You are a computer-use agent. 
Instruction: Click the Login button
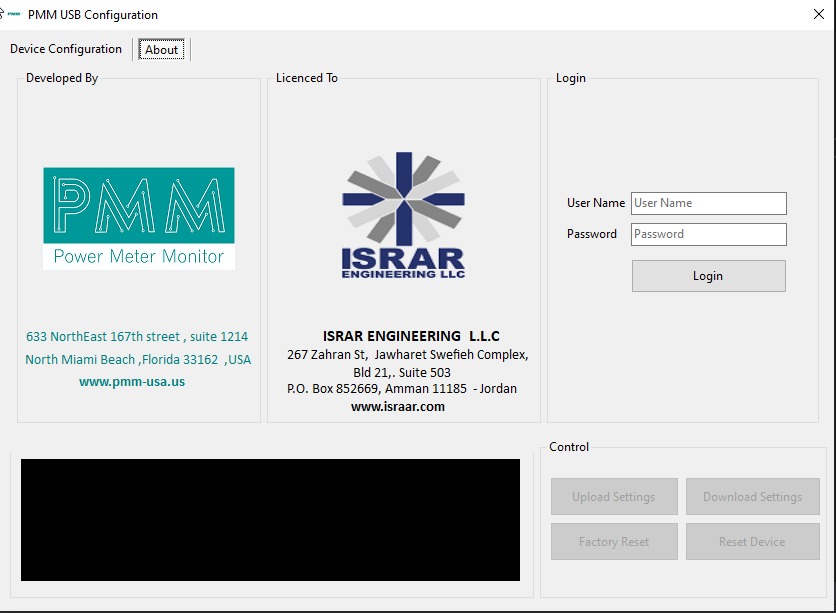click(x=709, y=276)
